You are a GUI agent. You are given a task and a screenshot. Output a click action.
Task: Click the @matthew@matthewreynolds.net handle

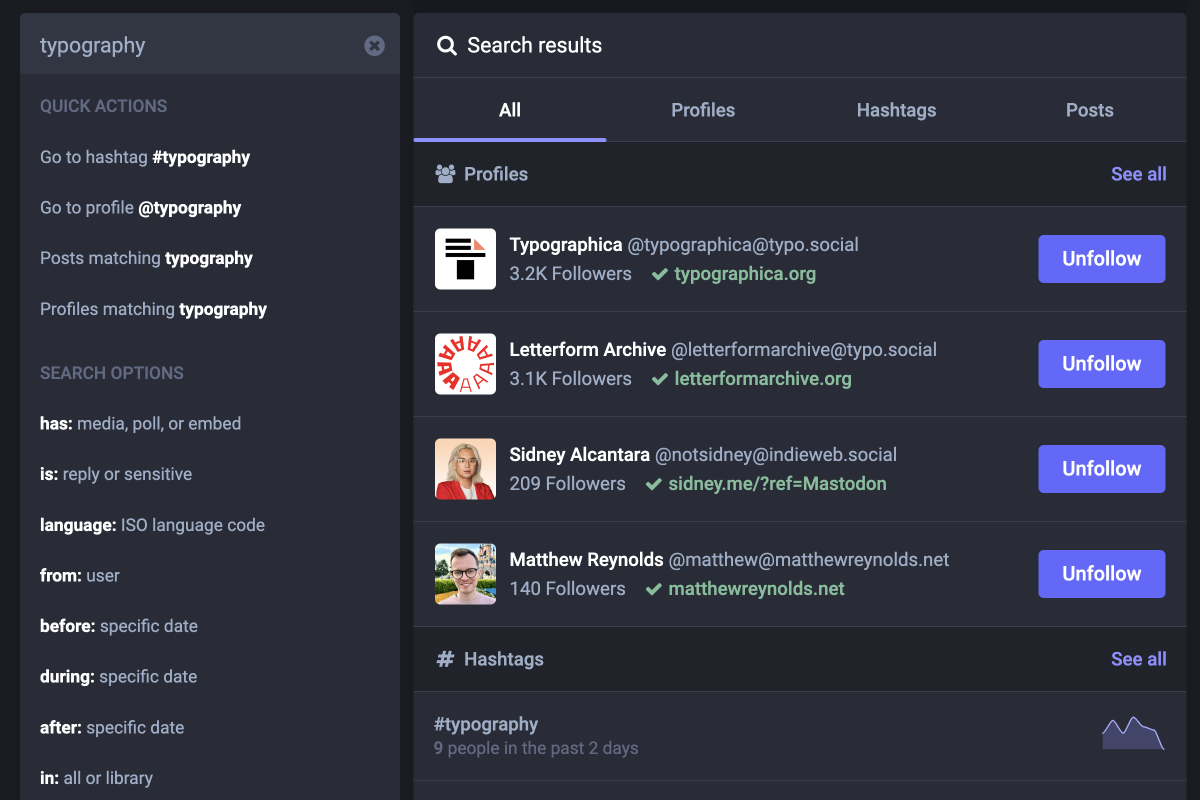point(809,560)
